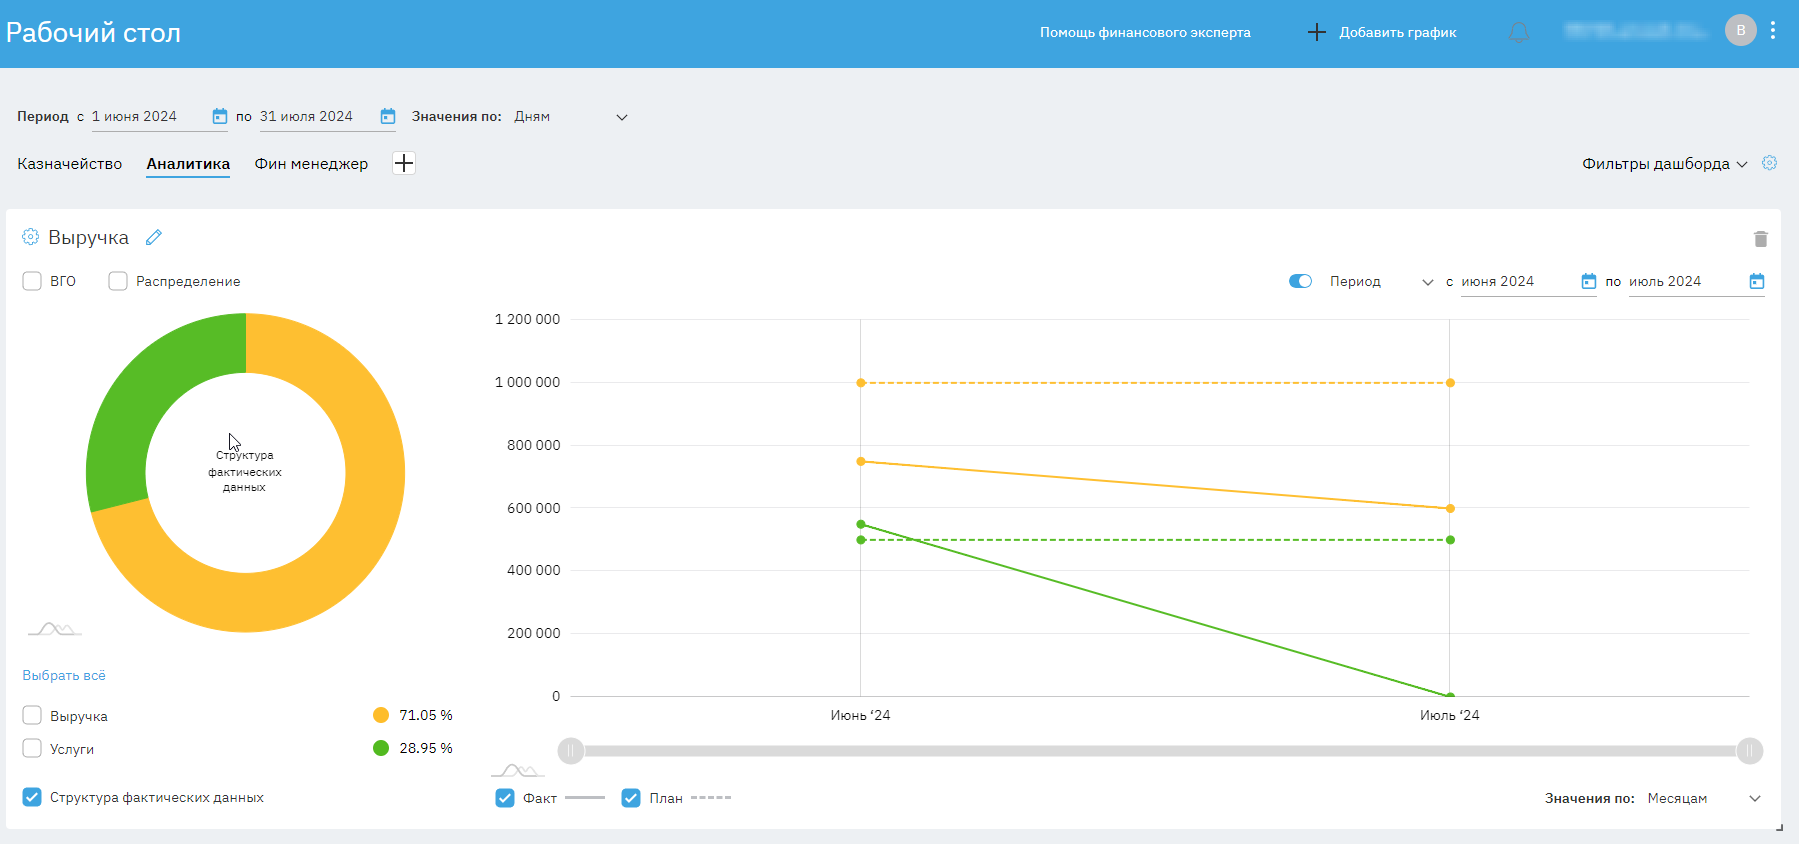This screenshot has width=1799, height=844.
Task: Click the Июнь '24 axis label
Action: (860, 716)
